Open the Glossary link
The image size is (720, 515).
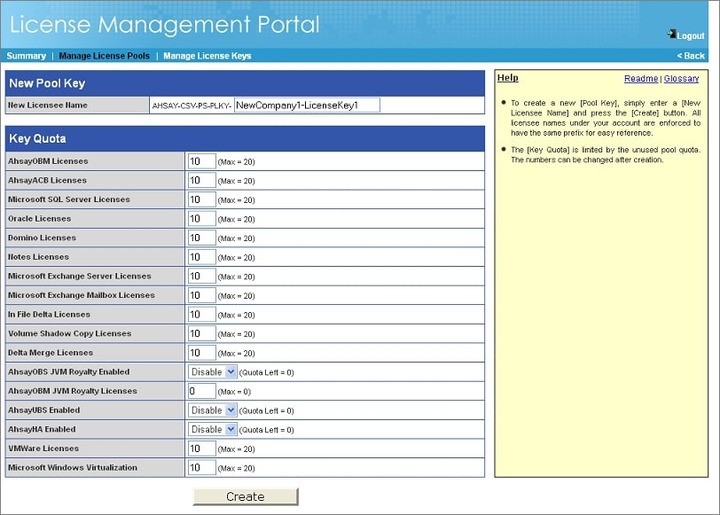pos(681,78)
